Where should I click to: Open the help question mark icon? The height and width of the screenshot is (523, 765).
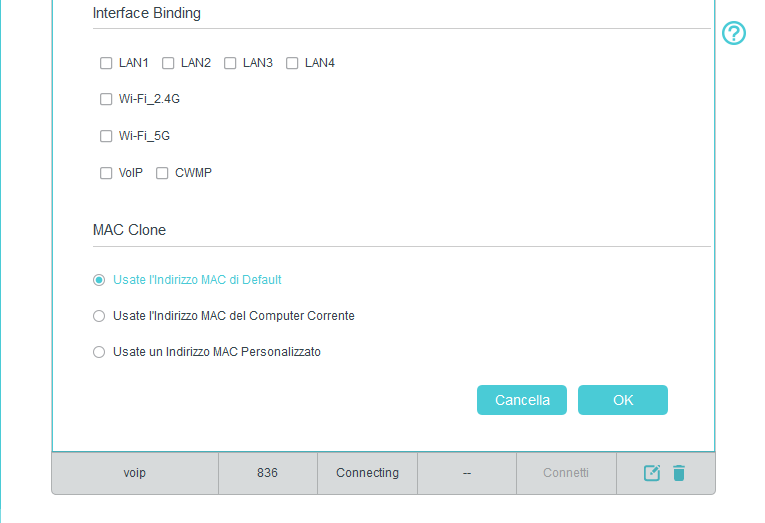734,33
